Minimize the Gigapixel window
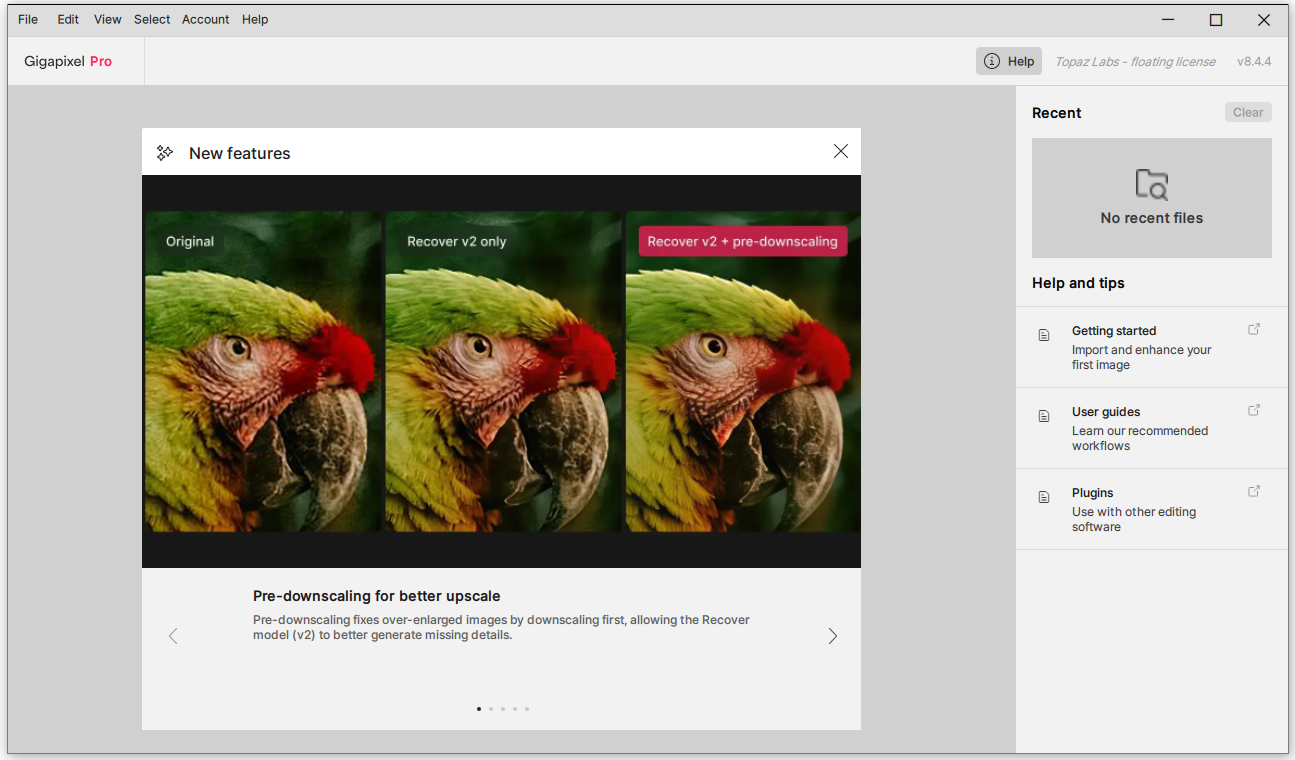The image size is (1295, 760). [1168, 20]
